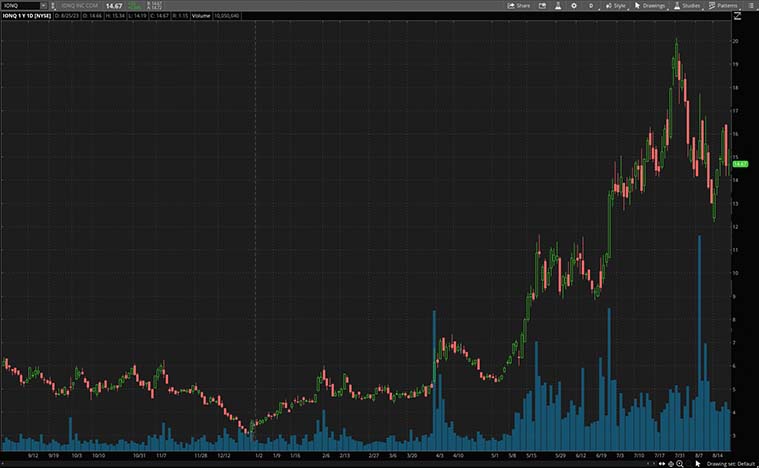Open the Style menu
The image size is (759, 468).
pyautogui.click(x=616, y=5)
